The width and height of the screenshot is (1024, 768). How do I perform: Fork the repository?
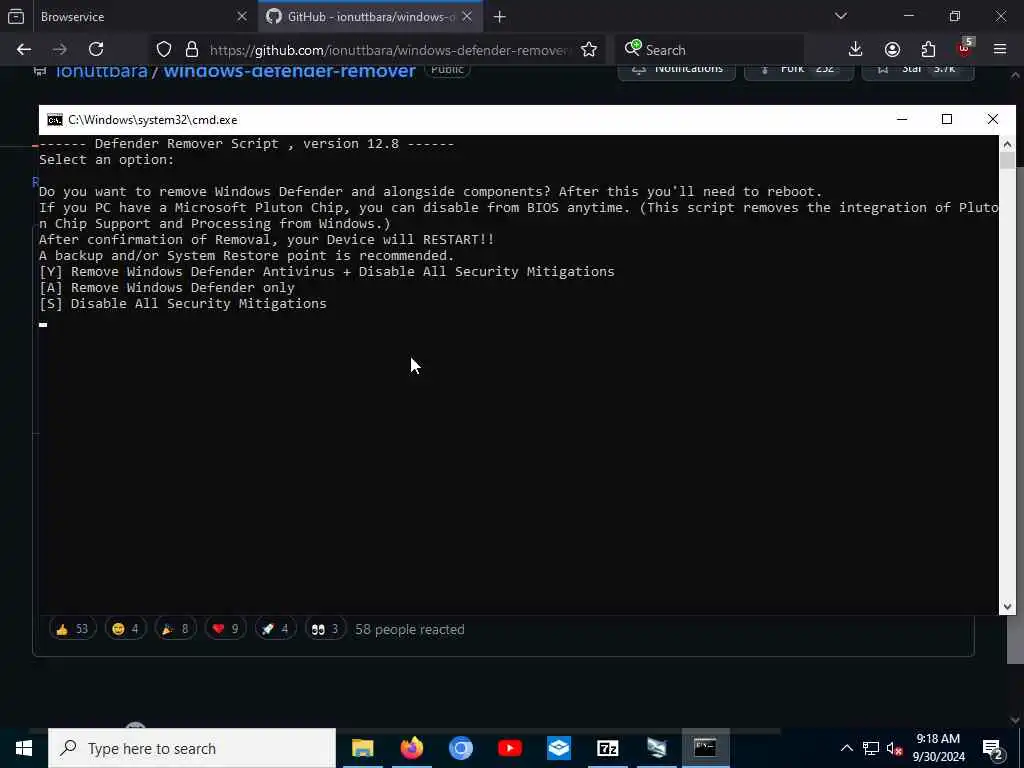[x=798, y=71]
